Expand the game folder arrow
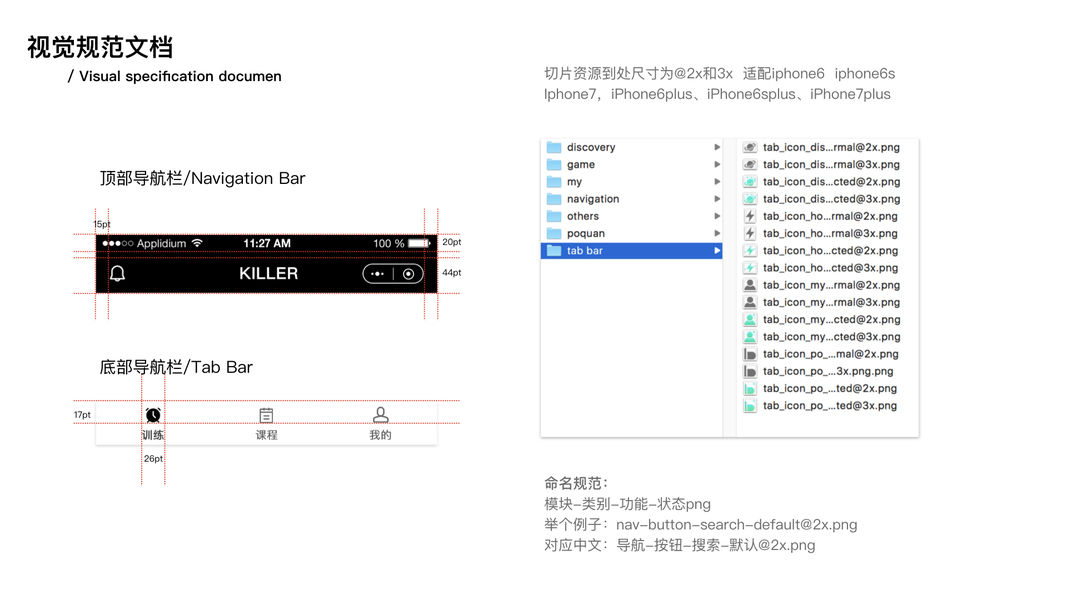This screenshot has height=600, width=1067. 717,165
